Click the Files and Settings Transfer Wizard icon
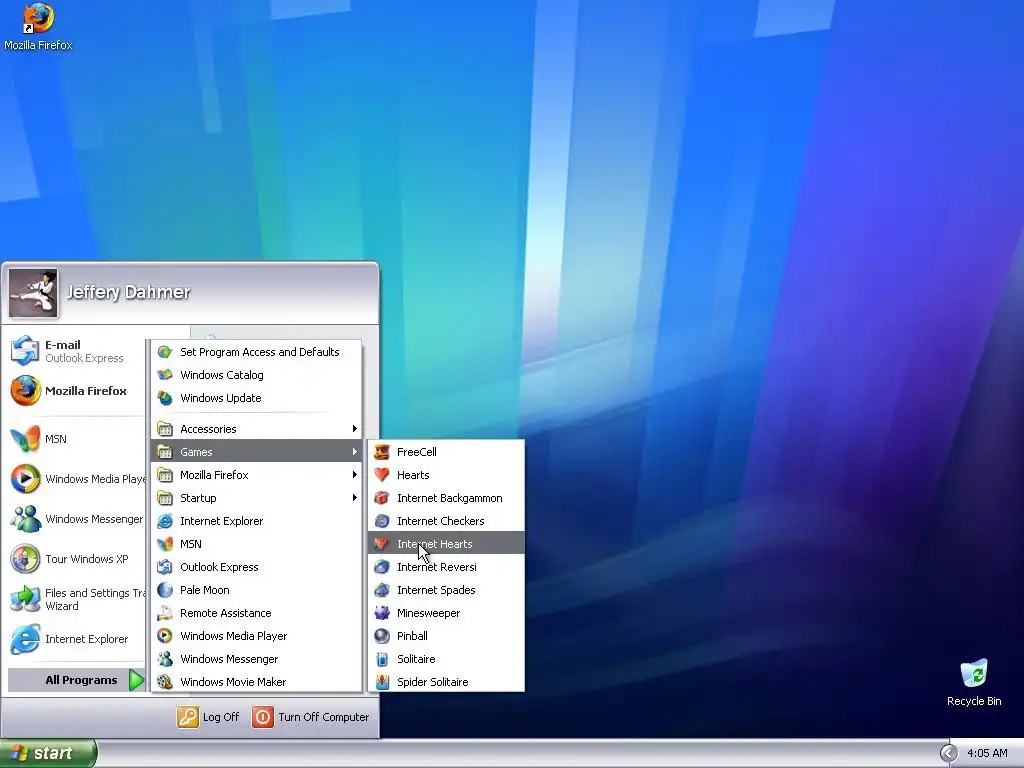 point(25,599)
